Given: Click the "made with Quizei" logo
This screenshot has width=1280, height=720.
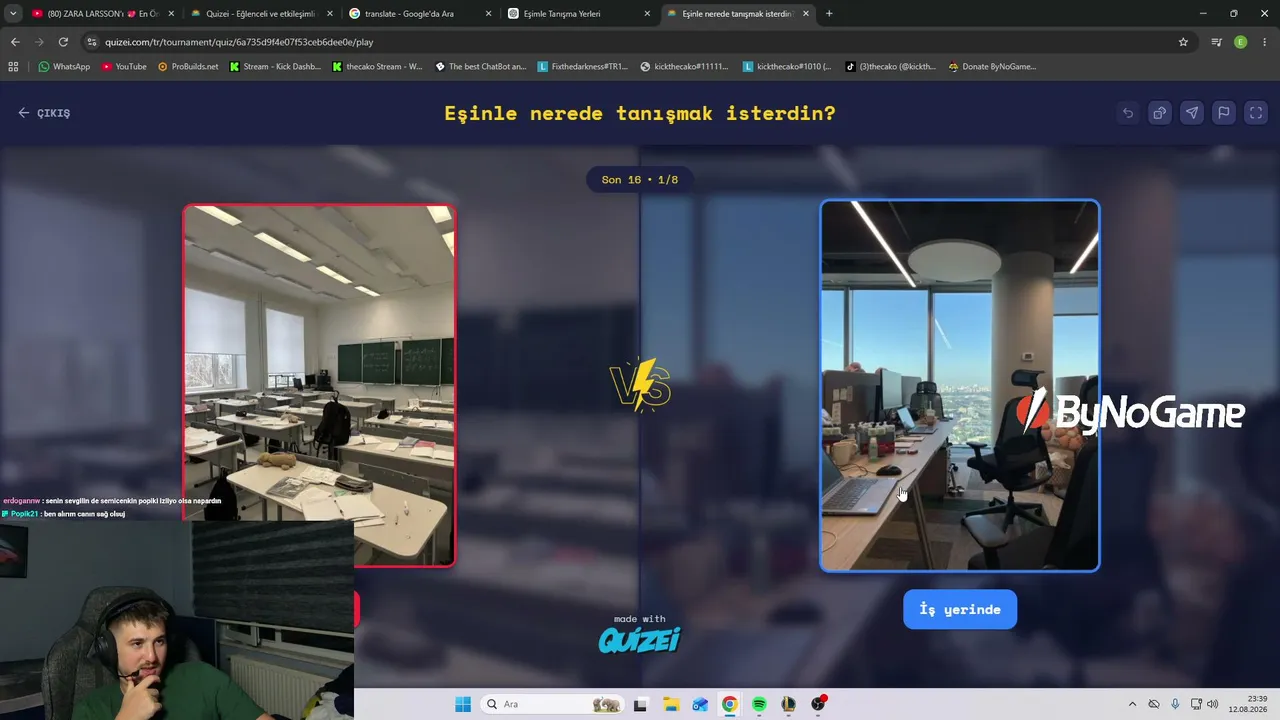Looking at the screenshot, I should pos(640,634).
